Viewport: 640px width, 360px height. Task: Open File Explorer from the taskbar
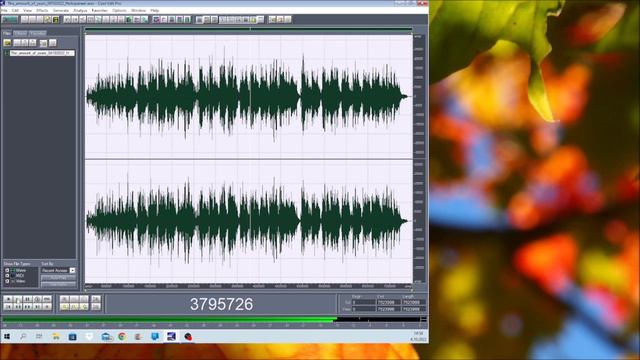point(56,337)
